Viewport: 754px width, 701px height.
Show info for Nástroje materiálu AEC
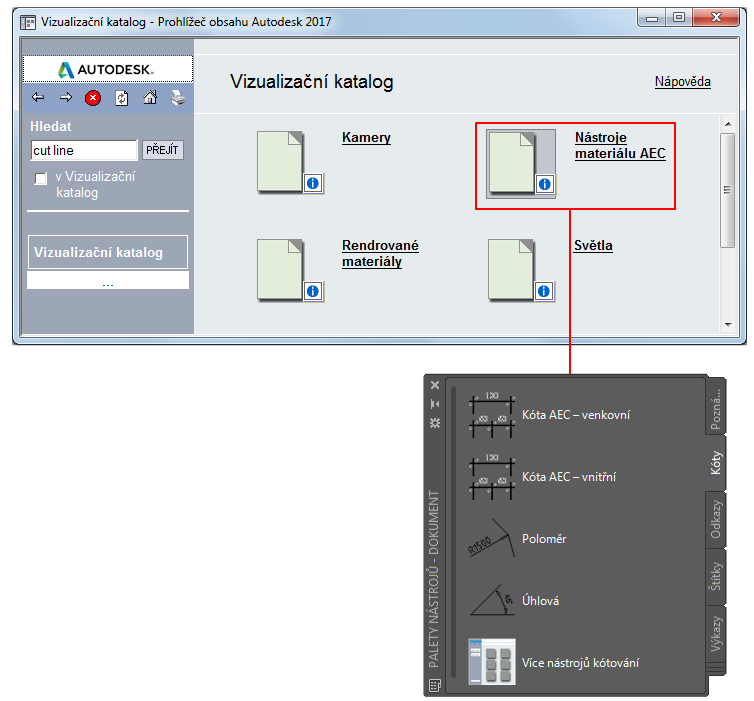(x=545, y=184)
